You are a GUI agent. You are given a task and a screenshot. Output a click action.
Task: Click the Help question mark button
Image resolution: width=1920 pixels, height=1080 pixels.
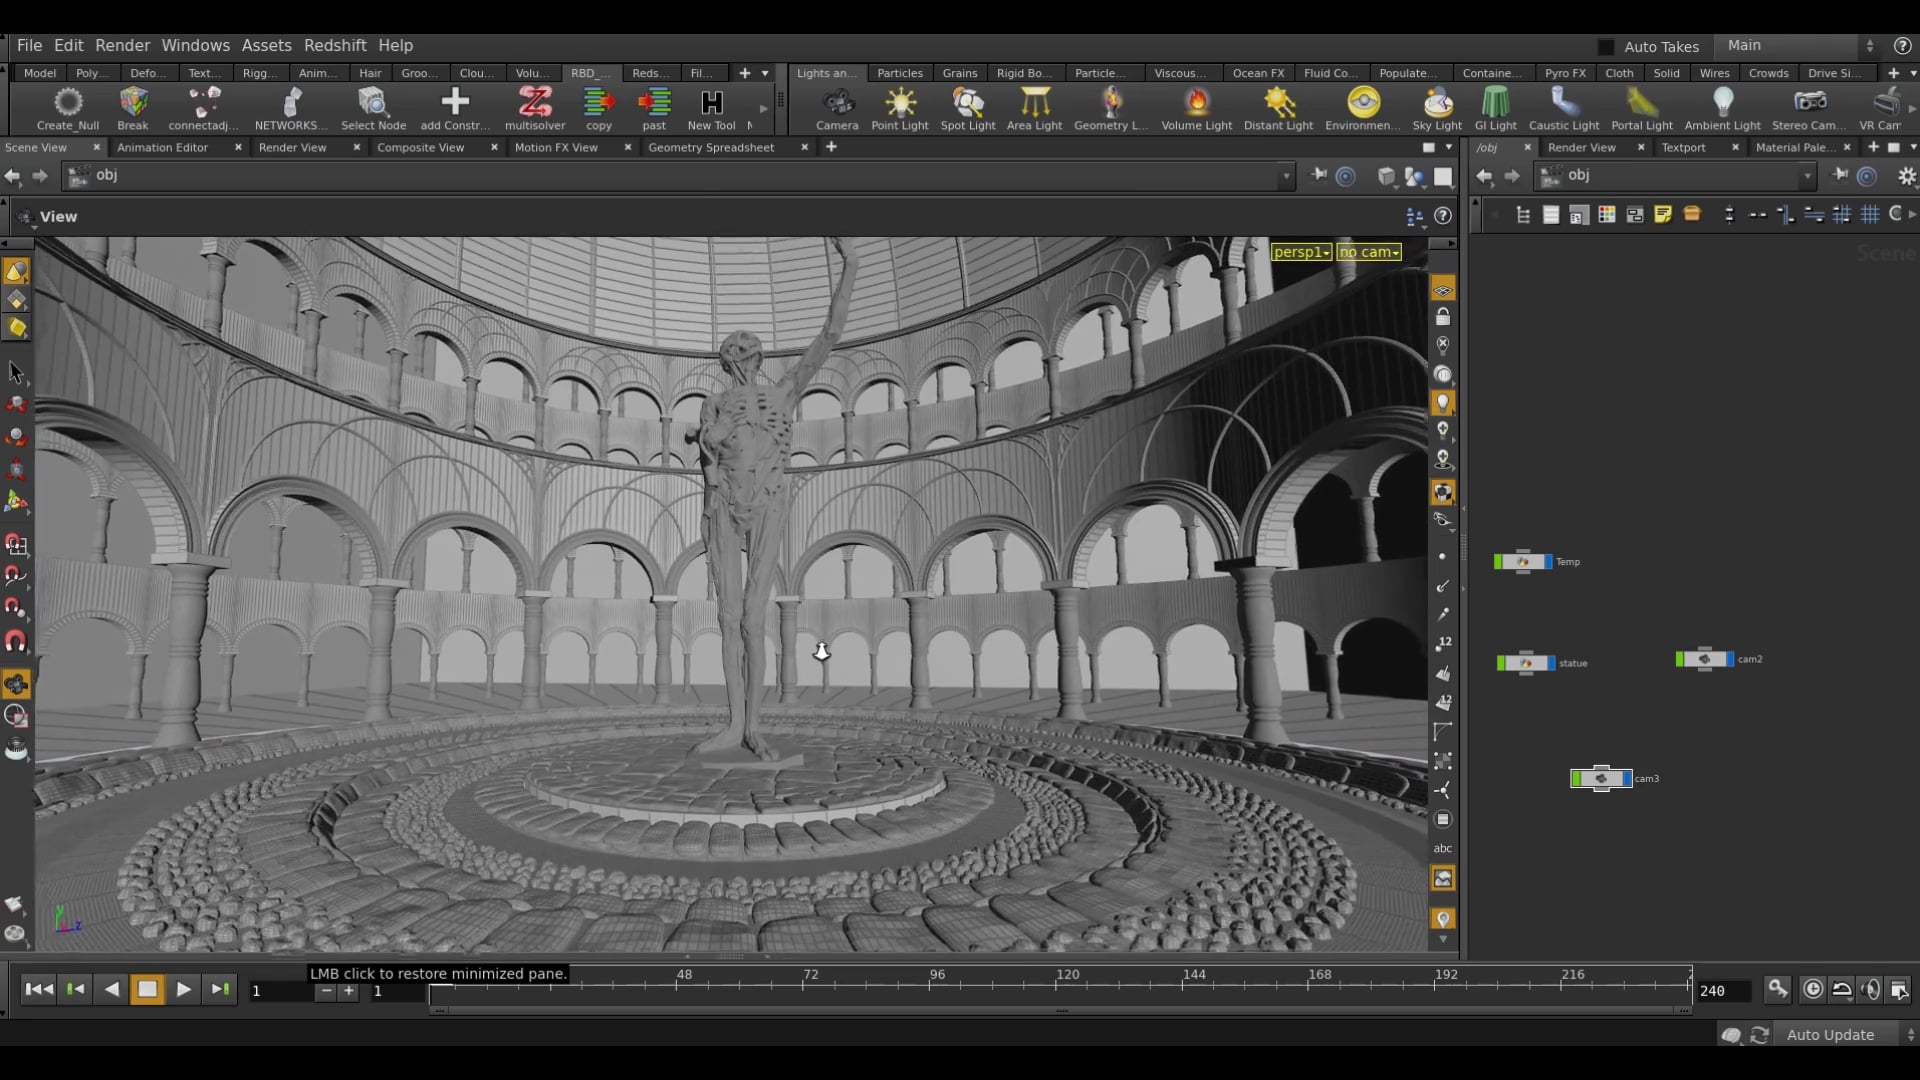(1903, 45)
